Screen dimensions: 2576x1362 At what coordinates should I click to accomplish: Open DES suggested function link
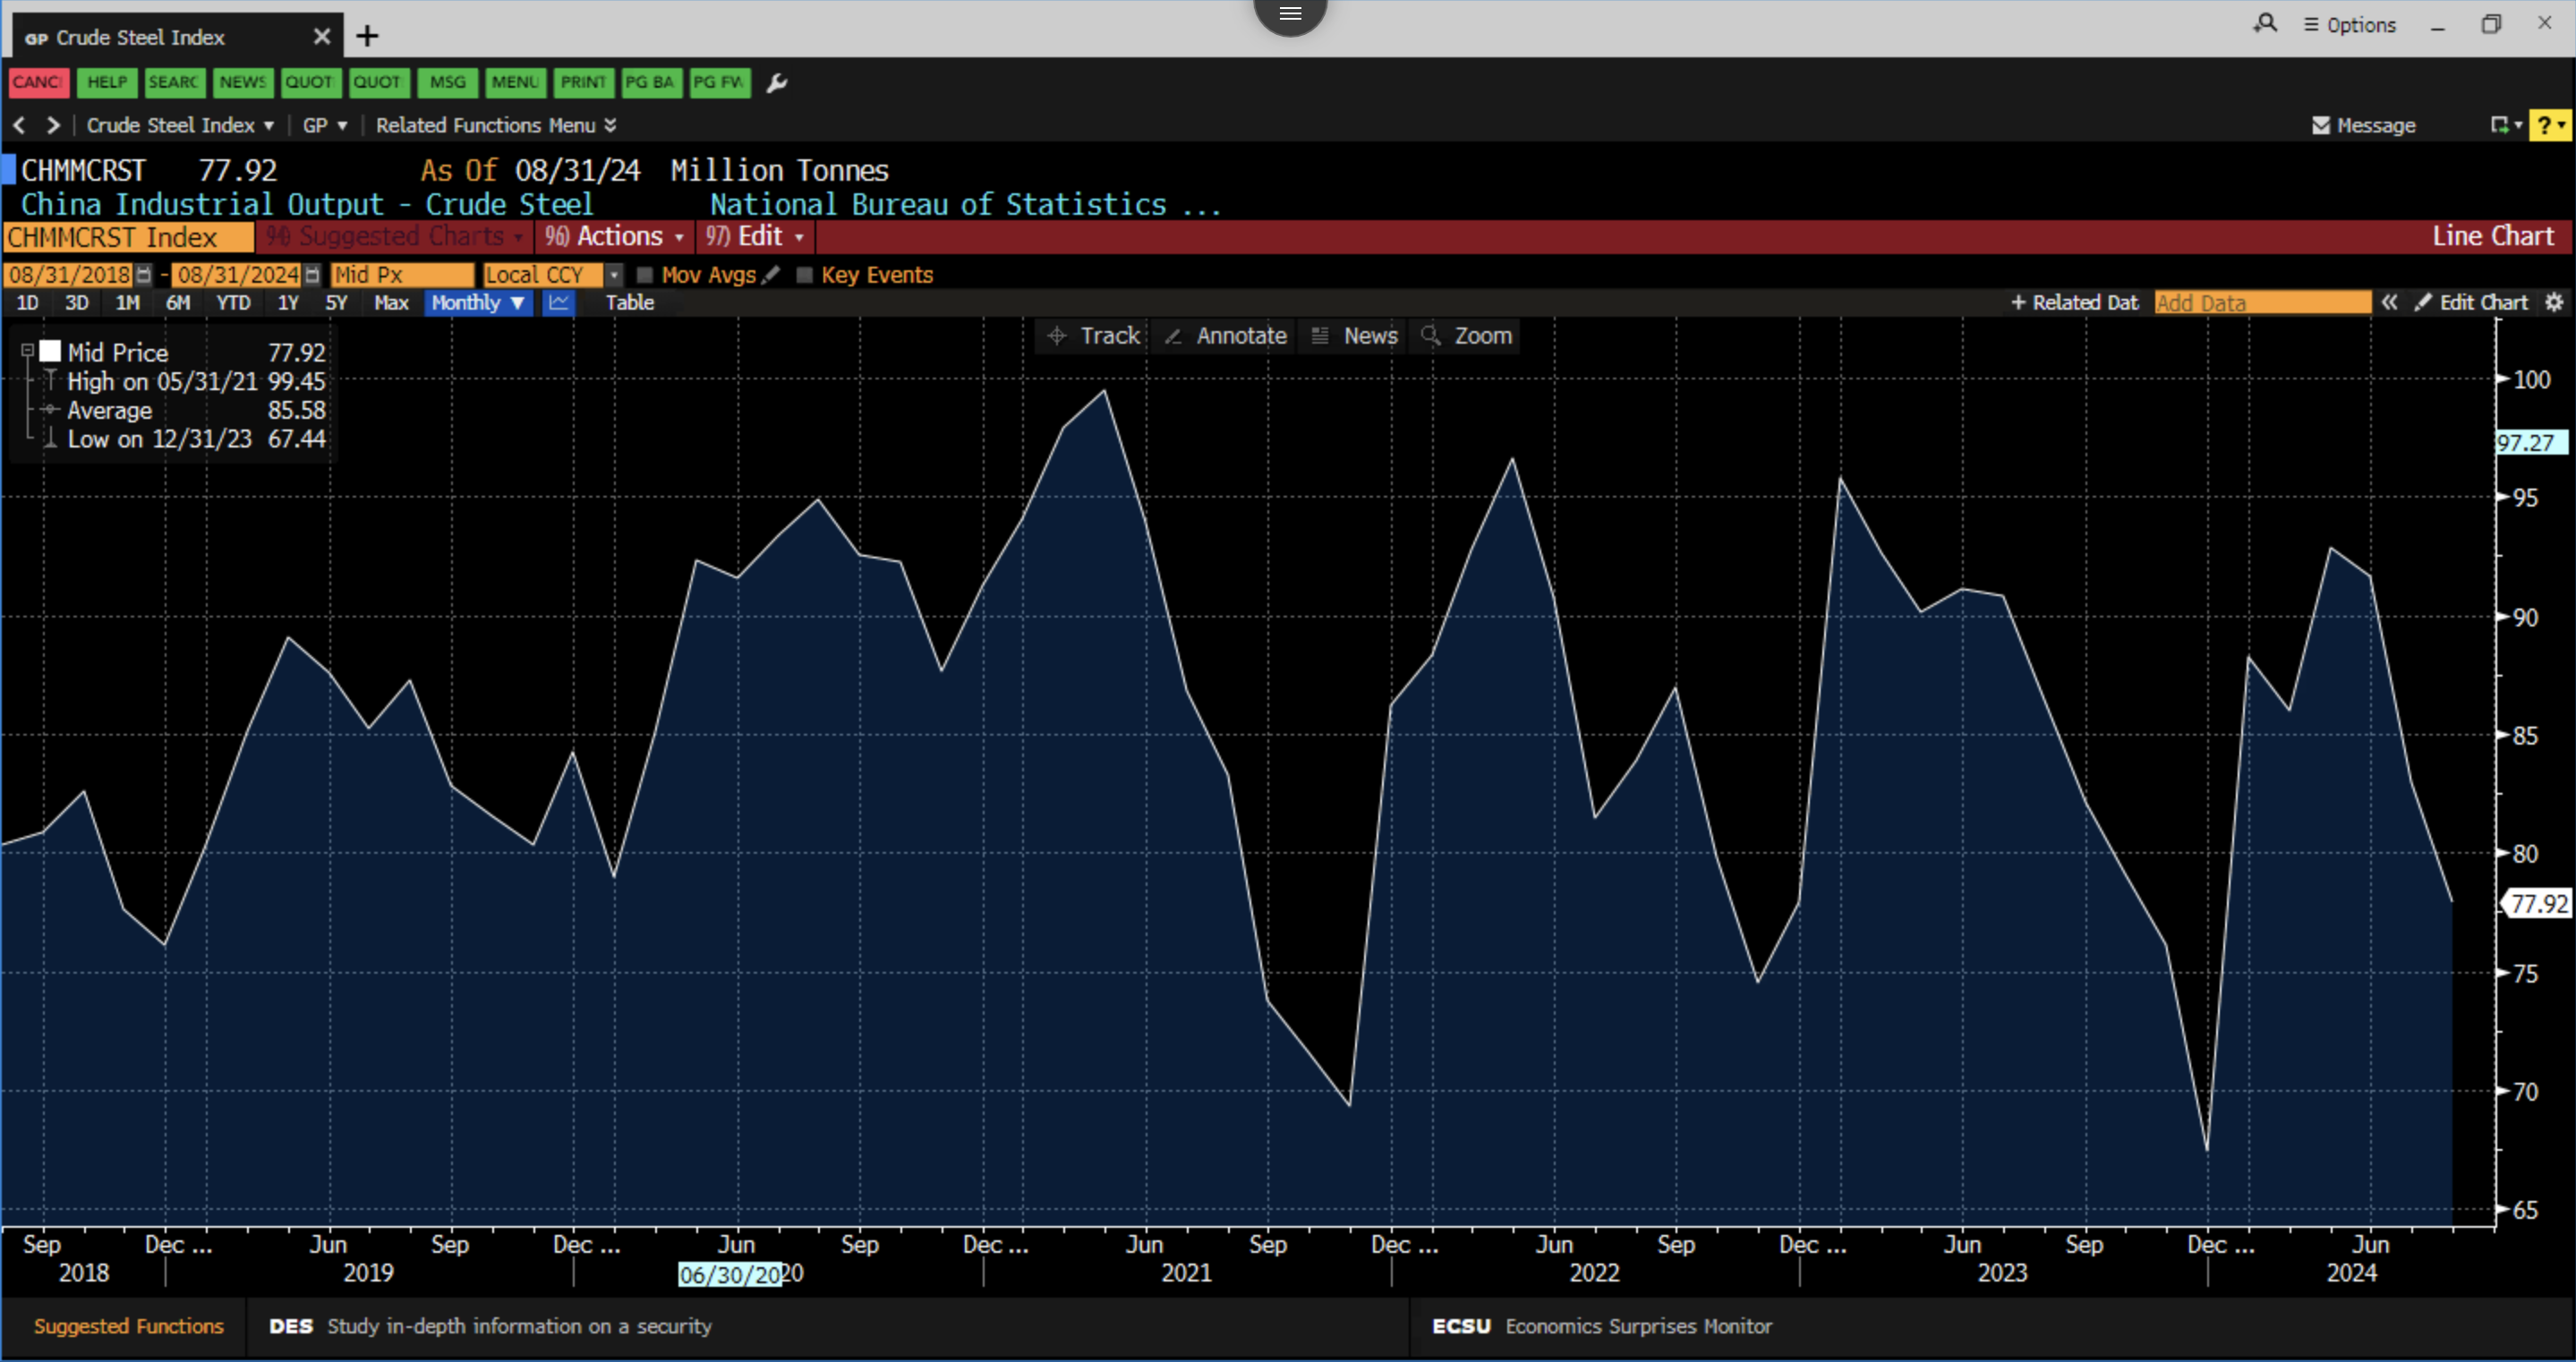coord(490,1327)
